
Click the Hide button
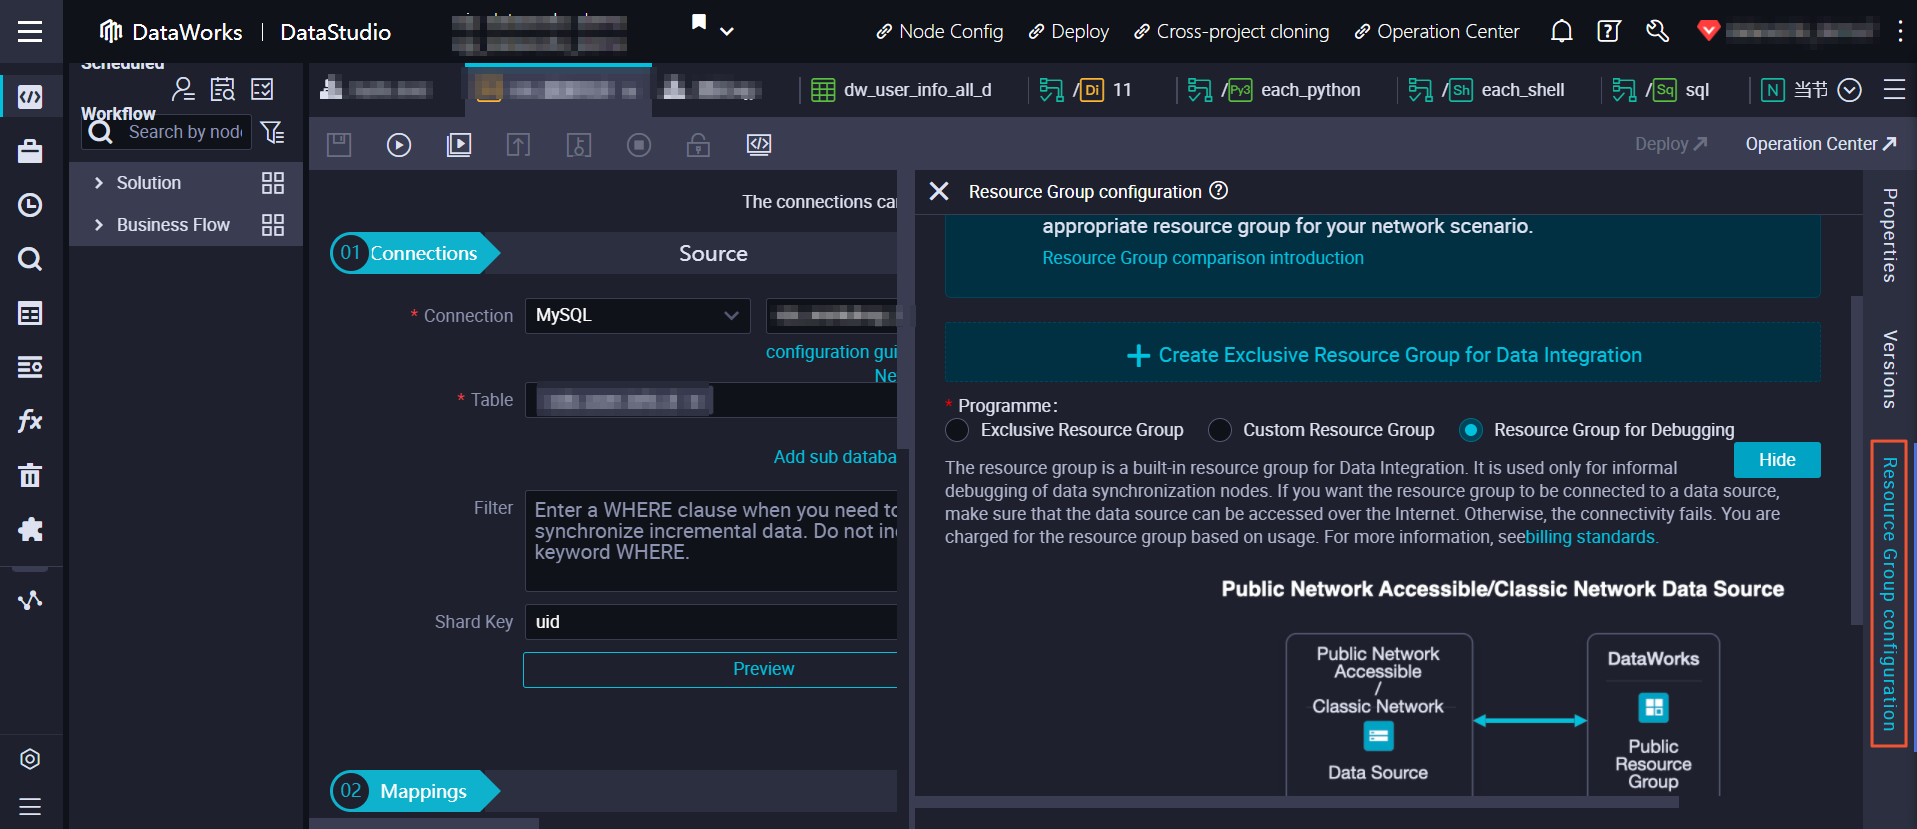1777,460
